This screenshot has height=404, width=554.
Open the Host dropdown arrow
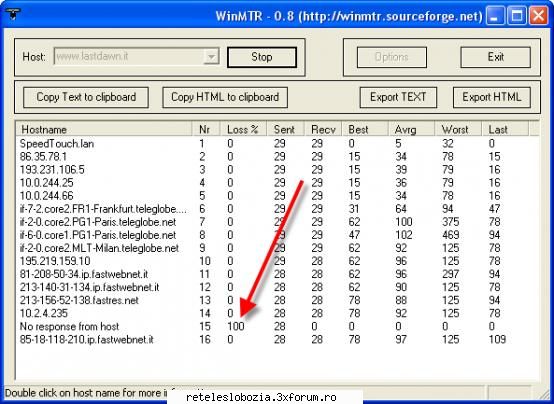[211, 57]
